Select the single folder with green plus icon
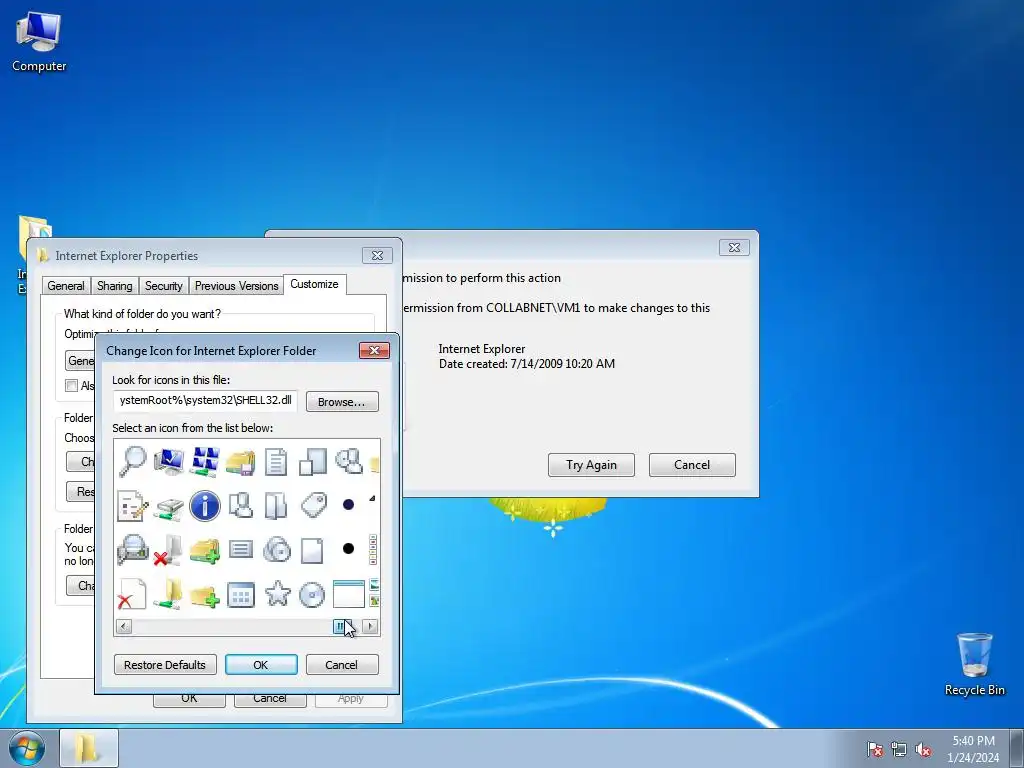The image size is (1024, 768). (204, 596)
